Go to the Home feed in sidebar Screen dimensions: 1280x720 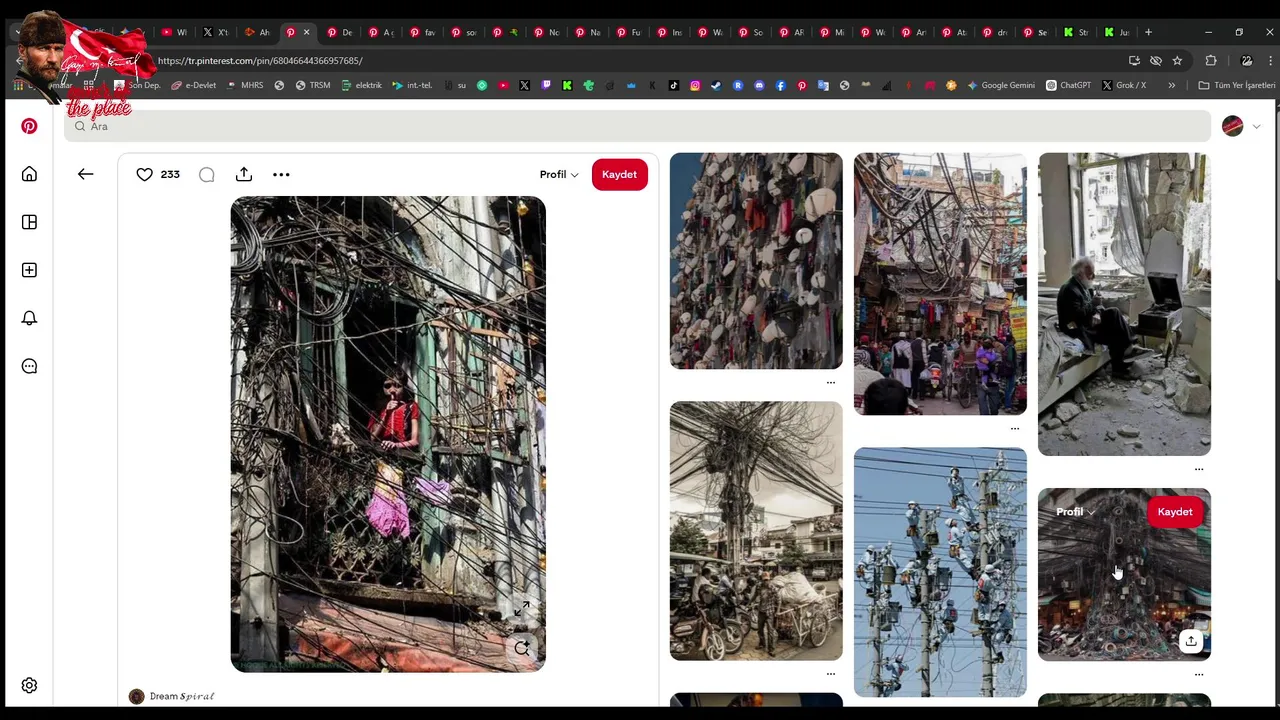[x=29, y=174]
